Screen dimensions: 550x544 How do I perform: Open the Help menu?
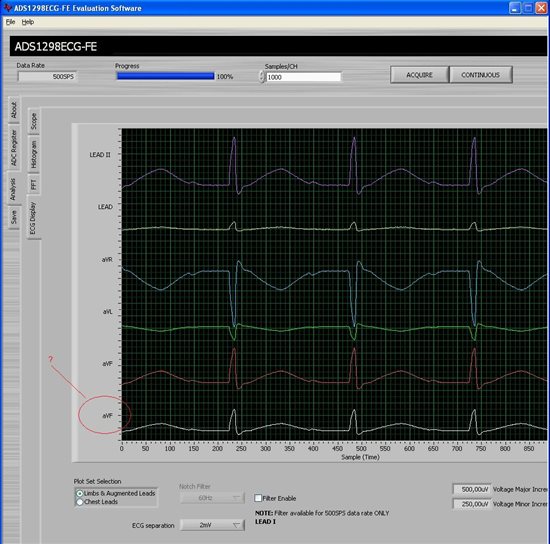[28, 22]
